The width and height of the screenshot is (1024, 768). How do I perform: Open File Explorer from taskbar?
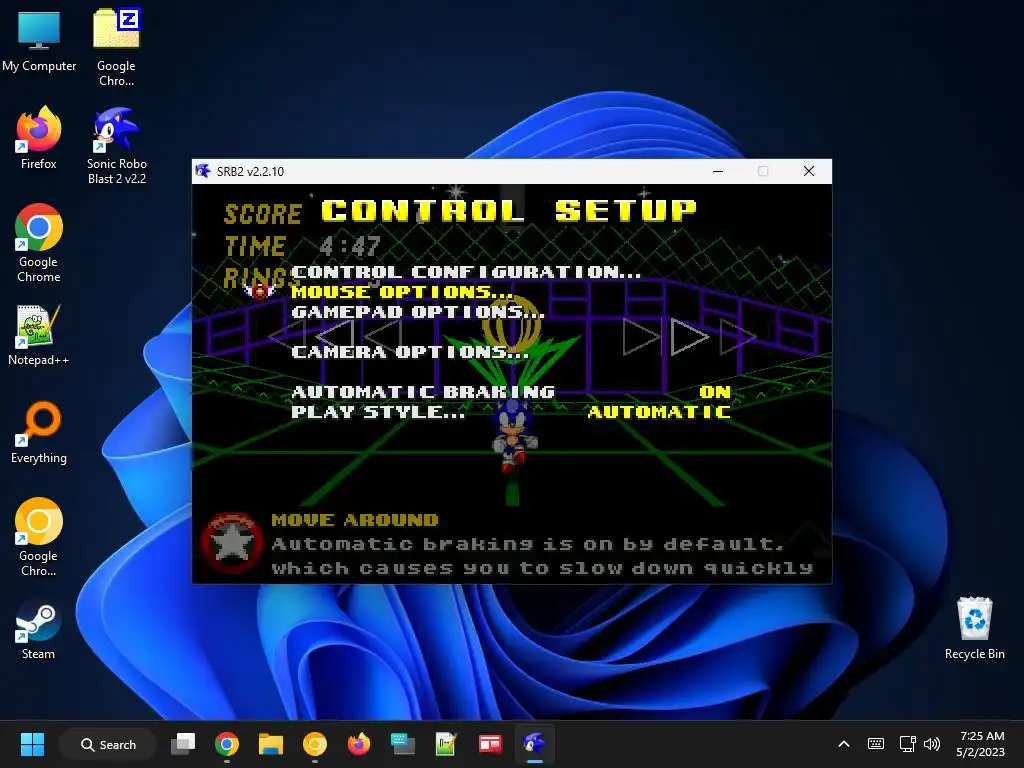point(270,744)
